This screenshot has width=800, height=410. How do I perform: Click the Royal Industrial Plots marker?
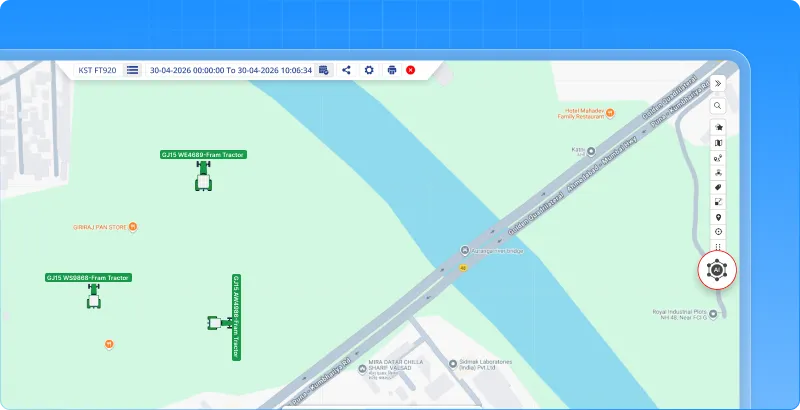click(x=714, y=315)
